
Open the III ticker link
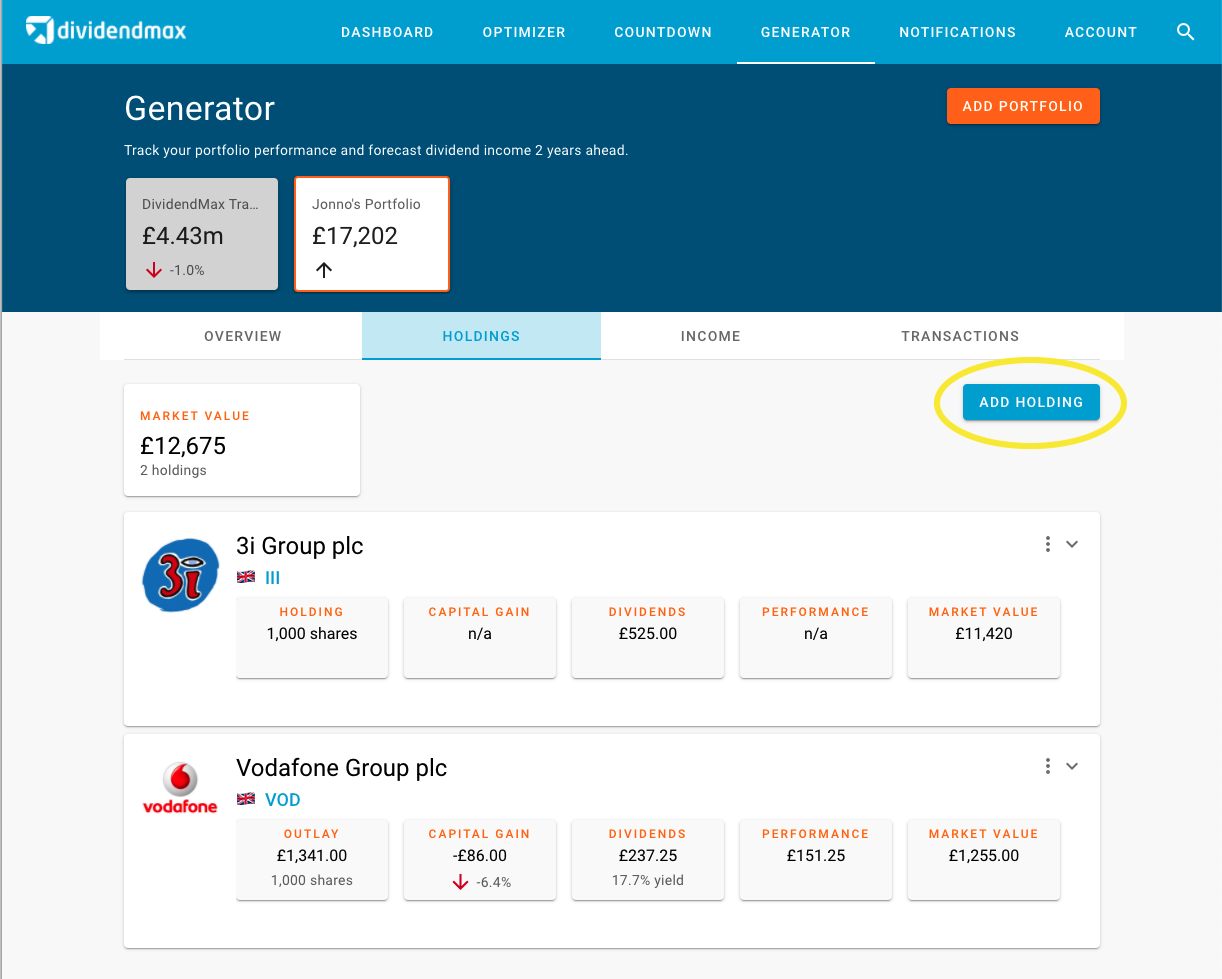pyautogui.click(x=273, y=577)
